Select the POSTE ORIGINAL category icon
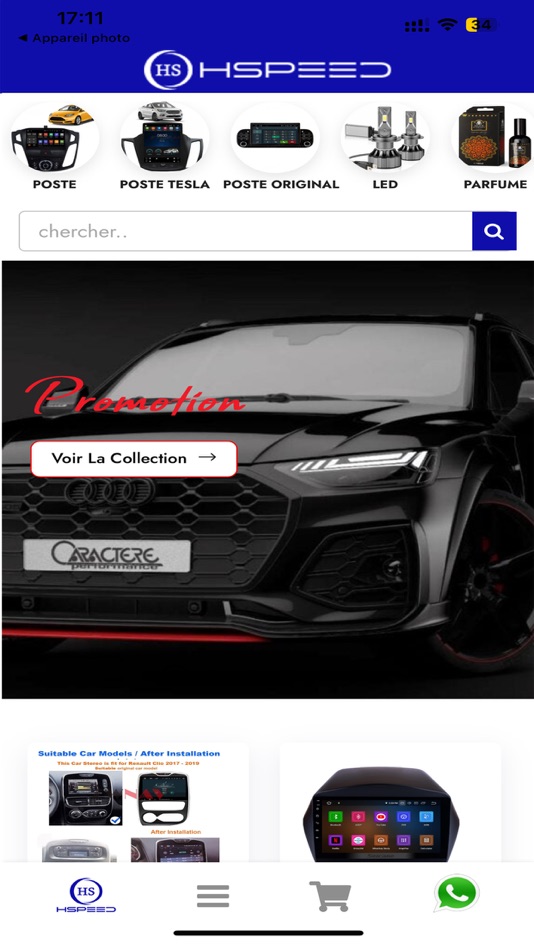This screenshot has width=534, height=950. (x=275, y=139)
